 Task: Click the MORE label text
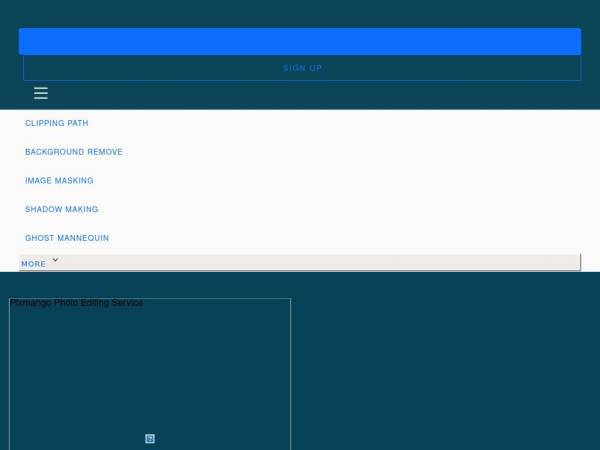pos(34,264)
